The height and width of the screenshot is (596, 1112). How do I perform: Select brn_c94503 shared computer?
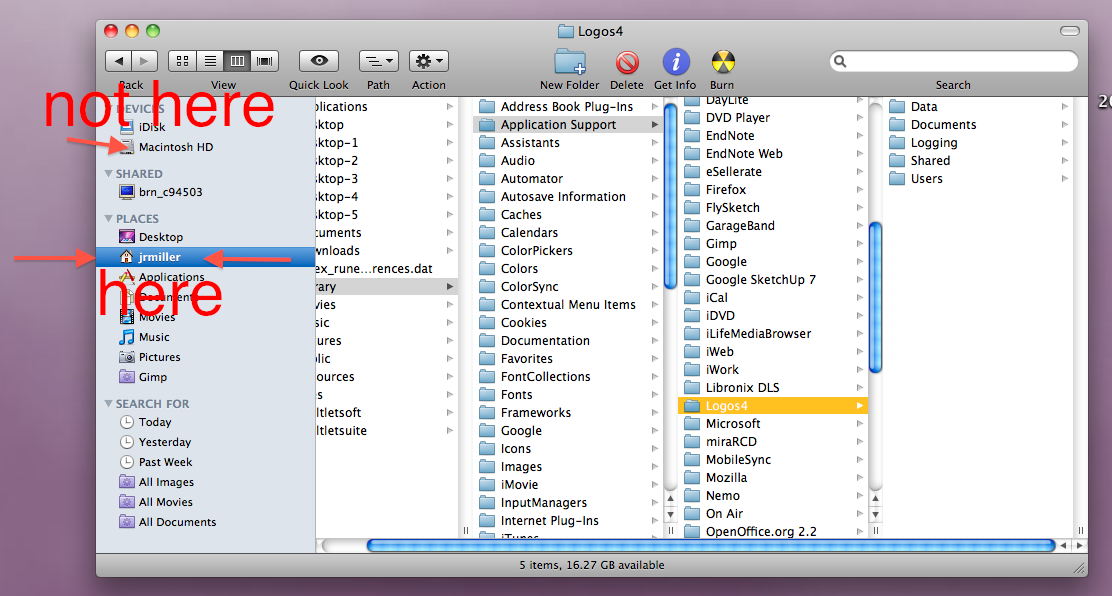coord(170,192)
